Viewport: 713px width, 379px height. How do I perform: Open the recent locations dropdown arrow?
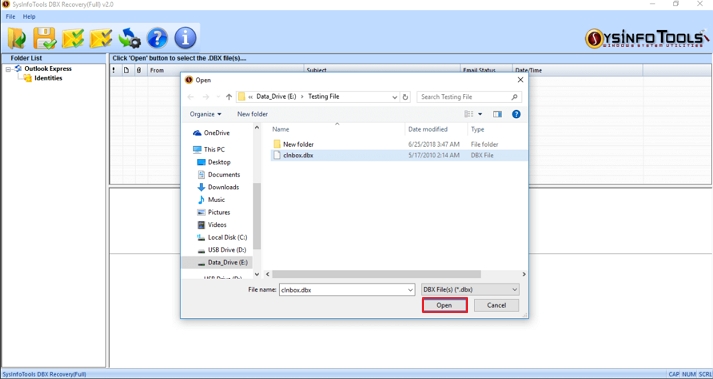tap(218, 97)
